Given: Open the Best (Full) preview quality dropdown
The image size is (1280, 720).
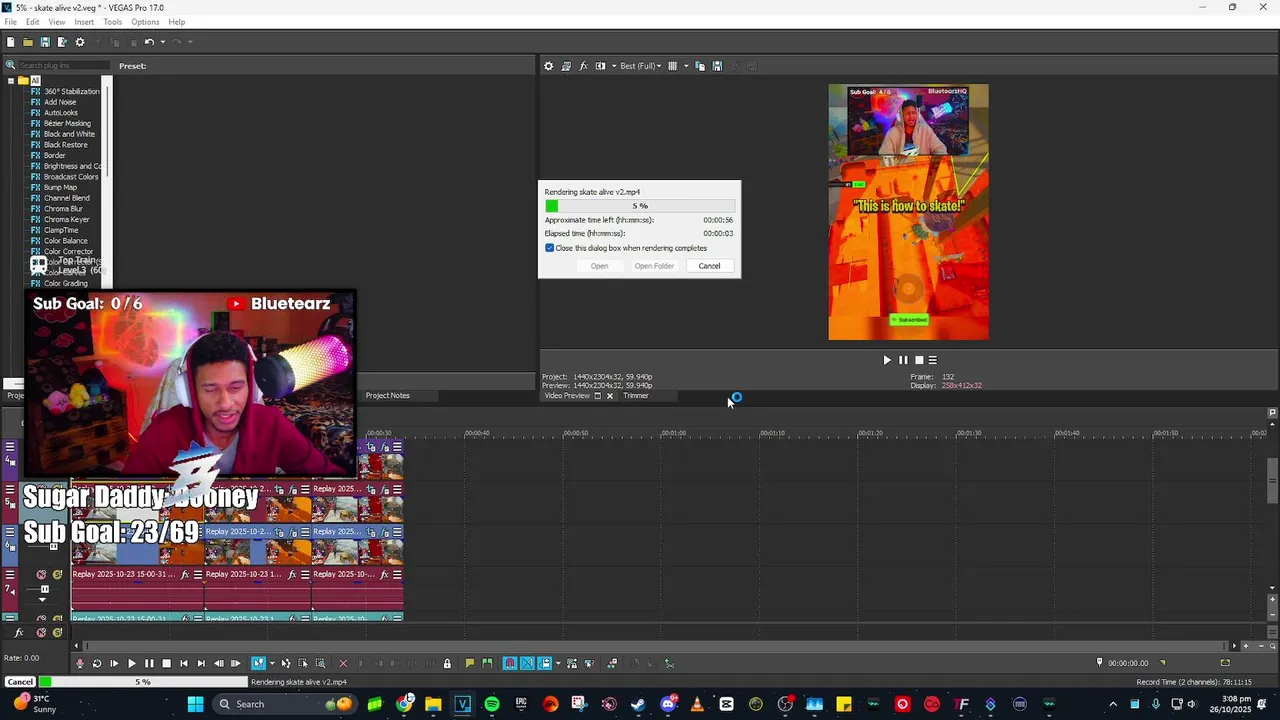Looking at the screenshot, I should 640,66.
